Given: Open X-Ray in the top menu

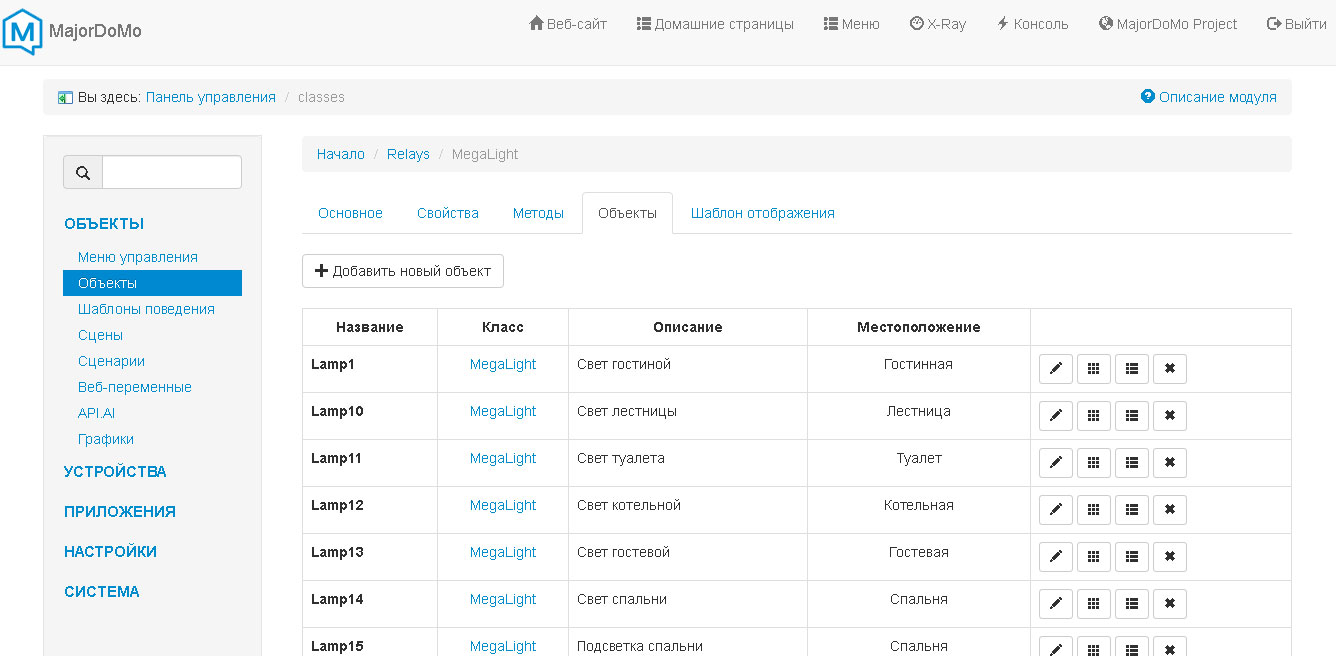Looking at the screenshot, I should 938,24.
